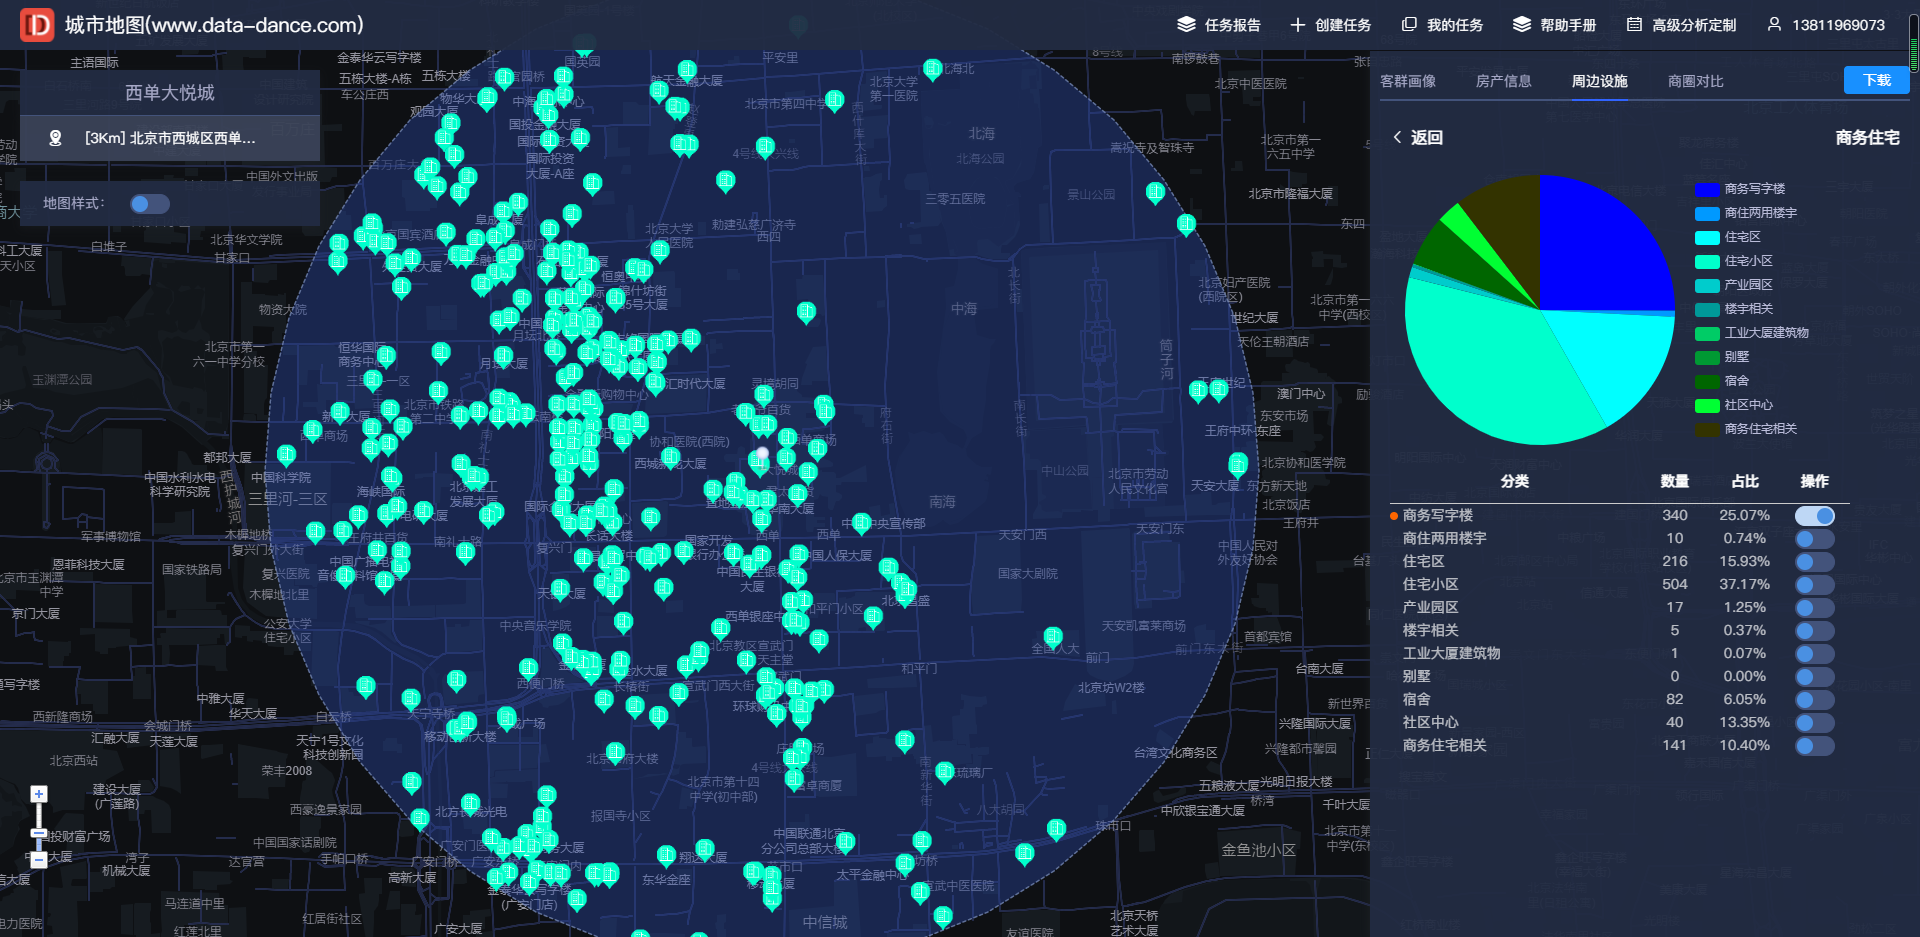
Task: Select the 商务写字楼 table row label
Action: 1437,516
